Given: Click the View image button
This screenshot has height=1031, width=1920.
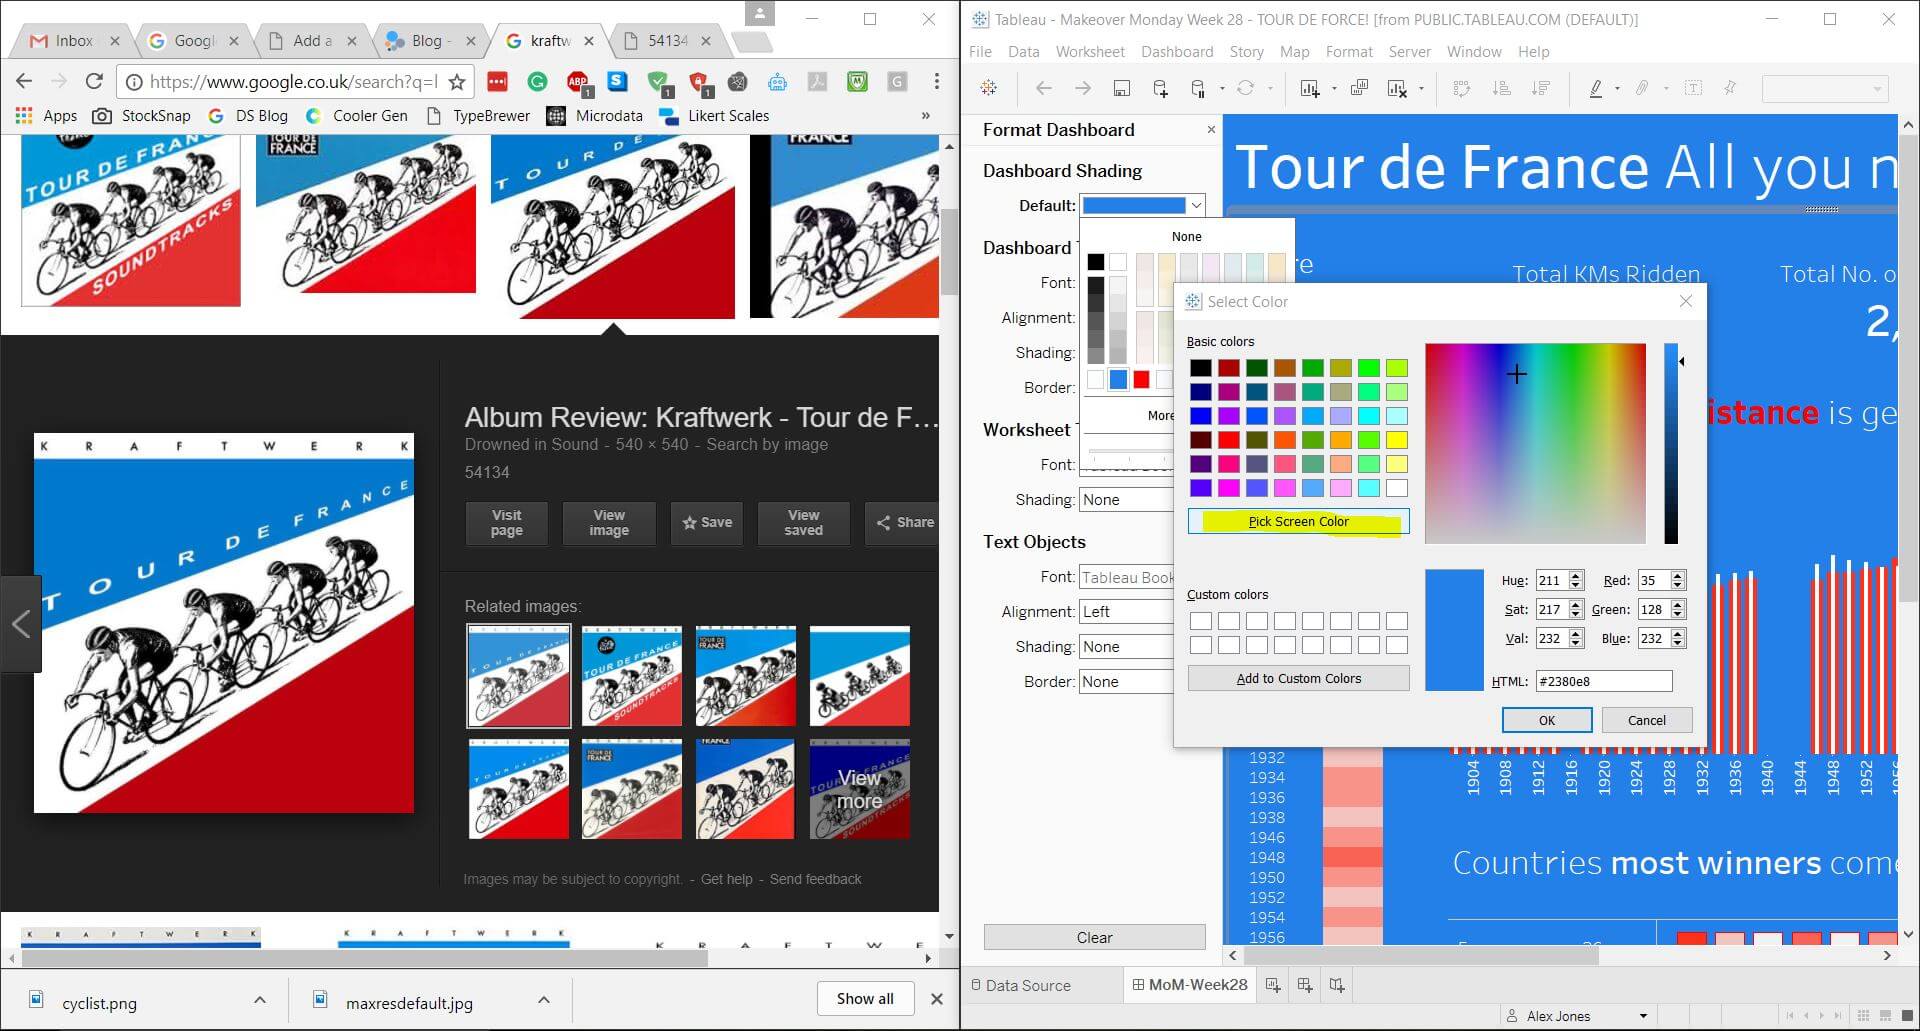Looking at the screenshot, I should [608, 523].
